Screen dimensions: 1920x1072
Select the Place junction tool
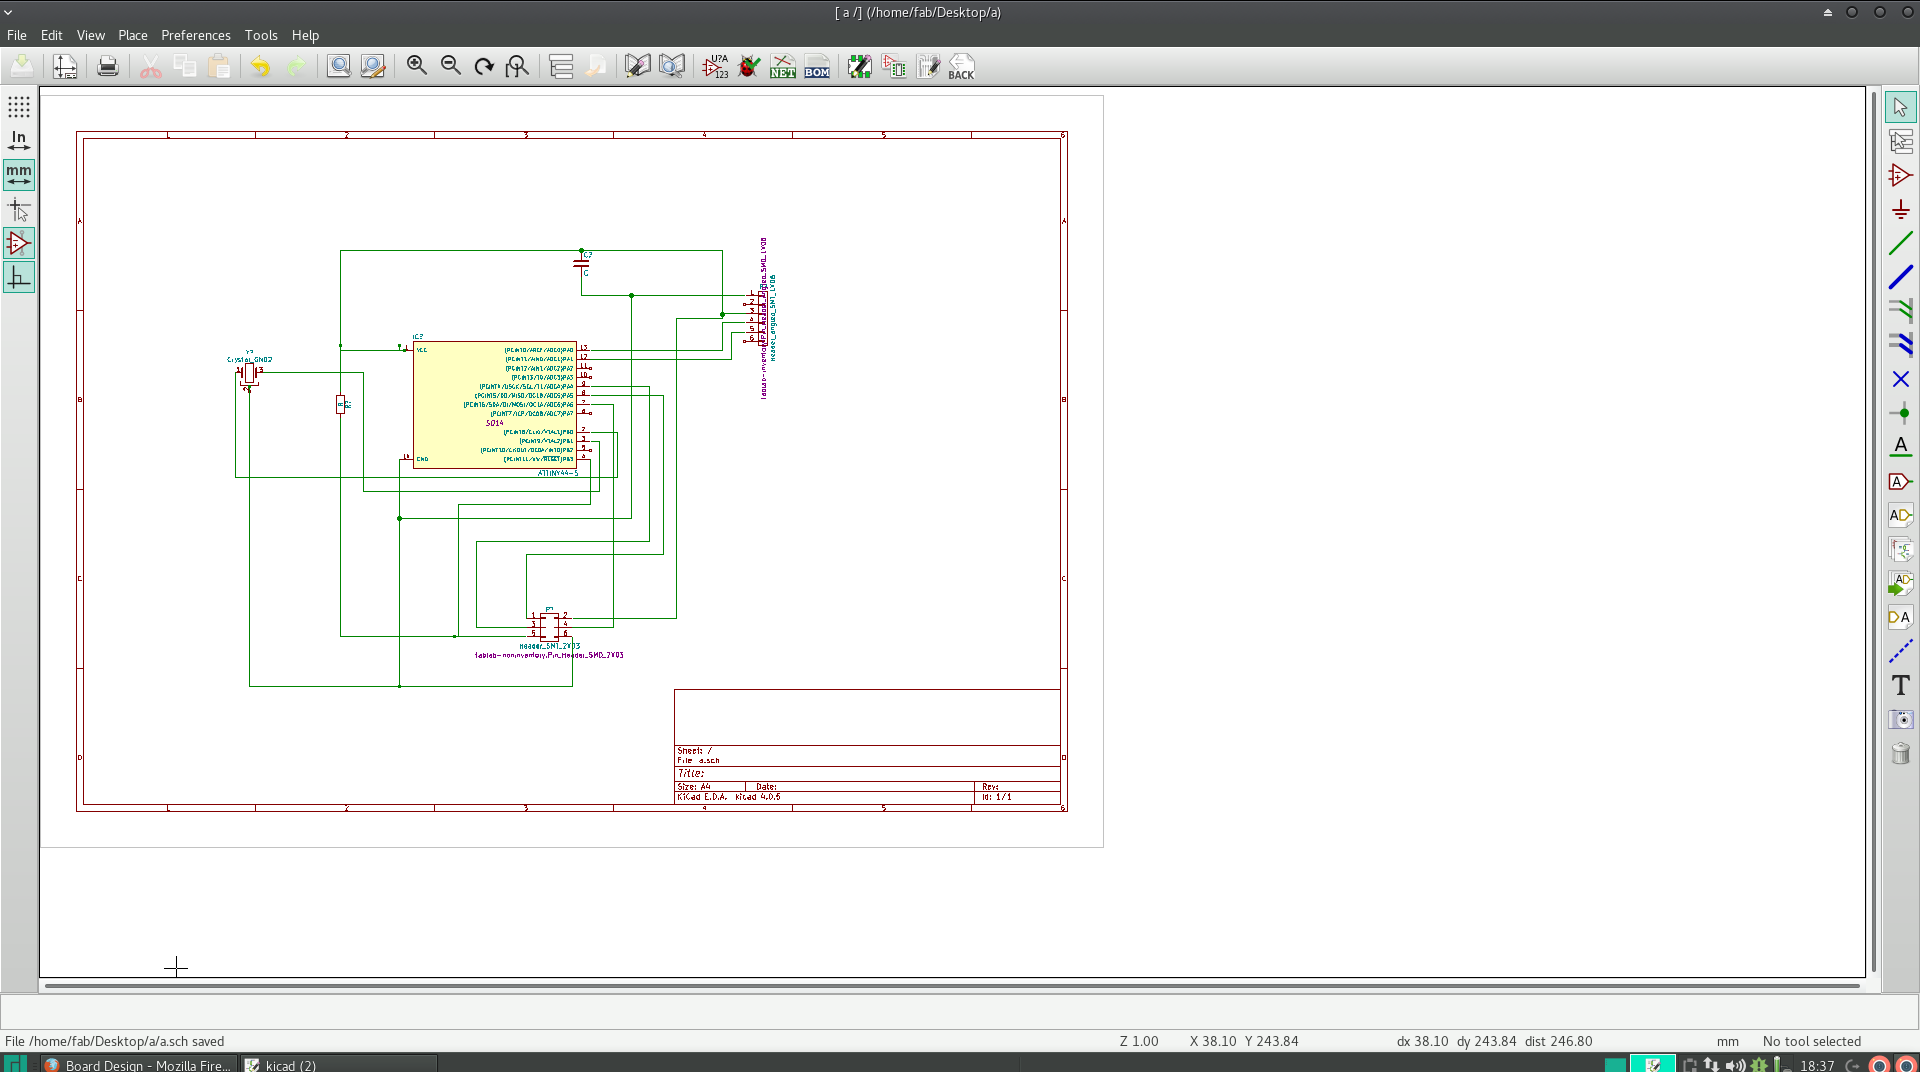pos(1900,413)
